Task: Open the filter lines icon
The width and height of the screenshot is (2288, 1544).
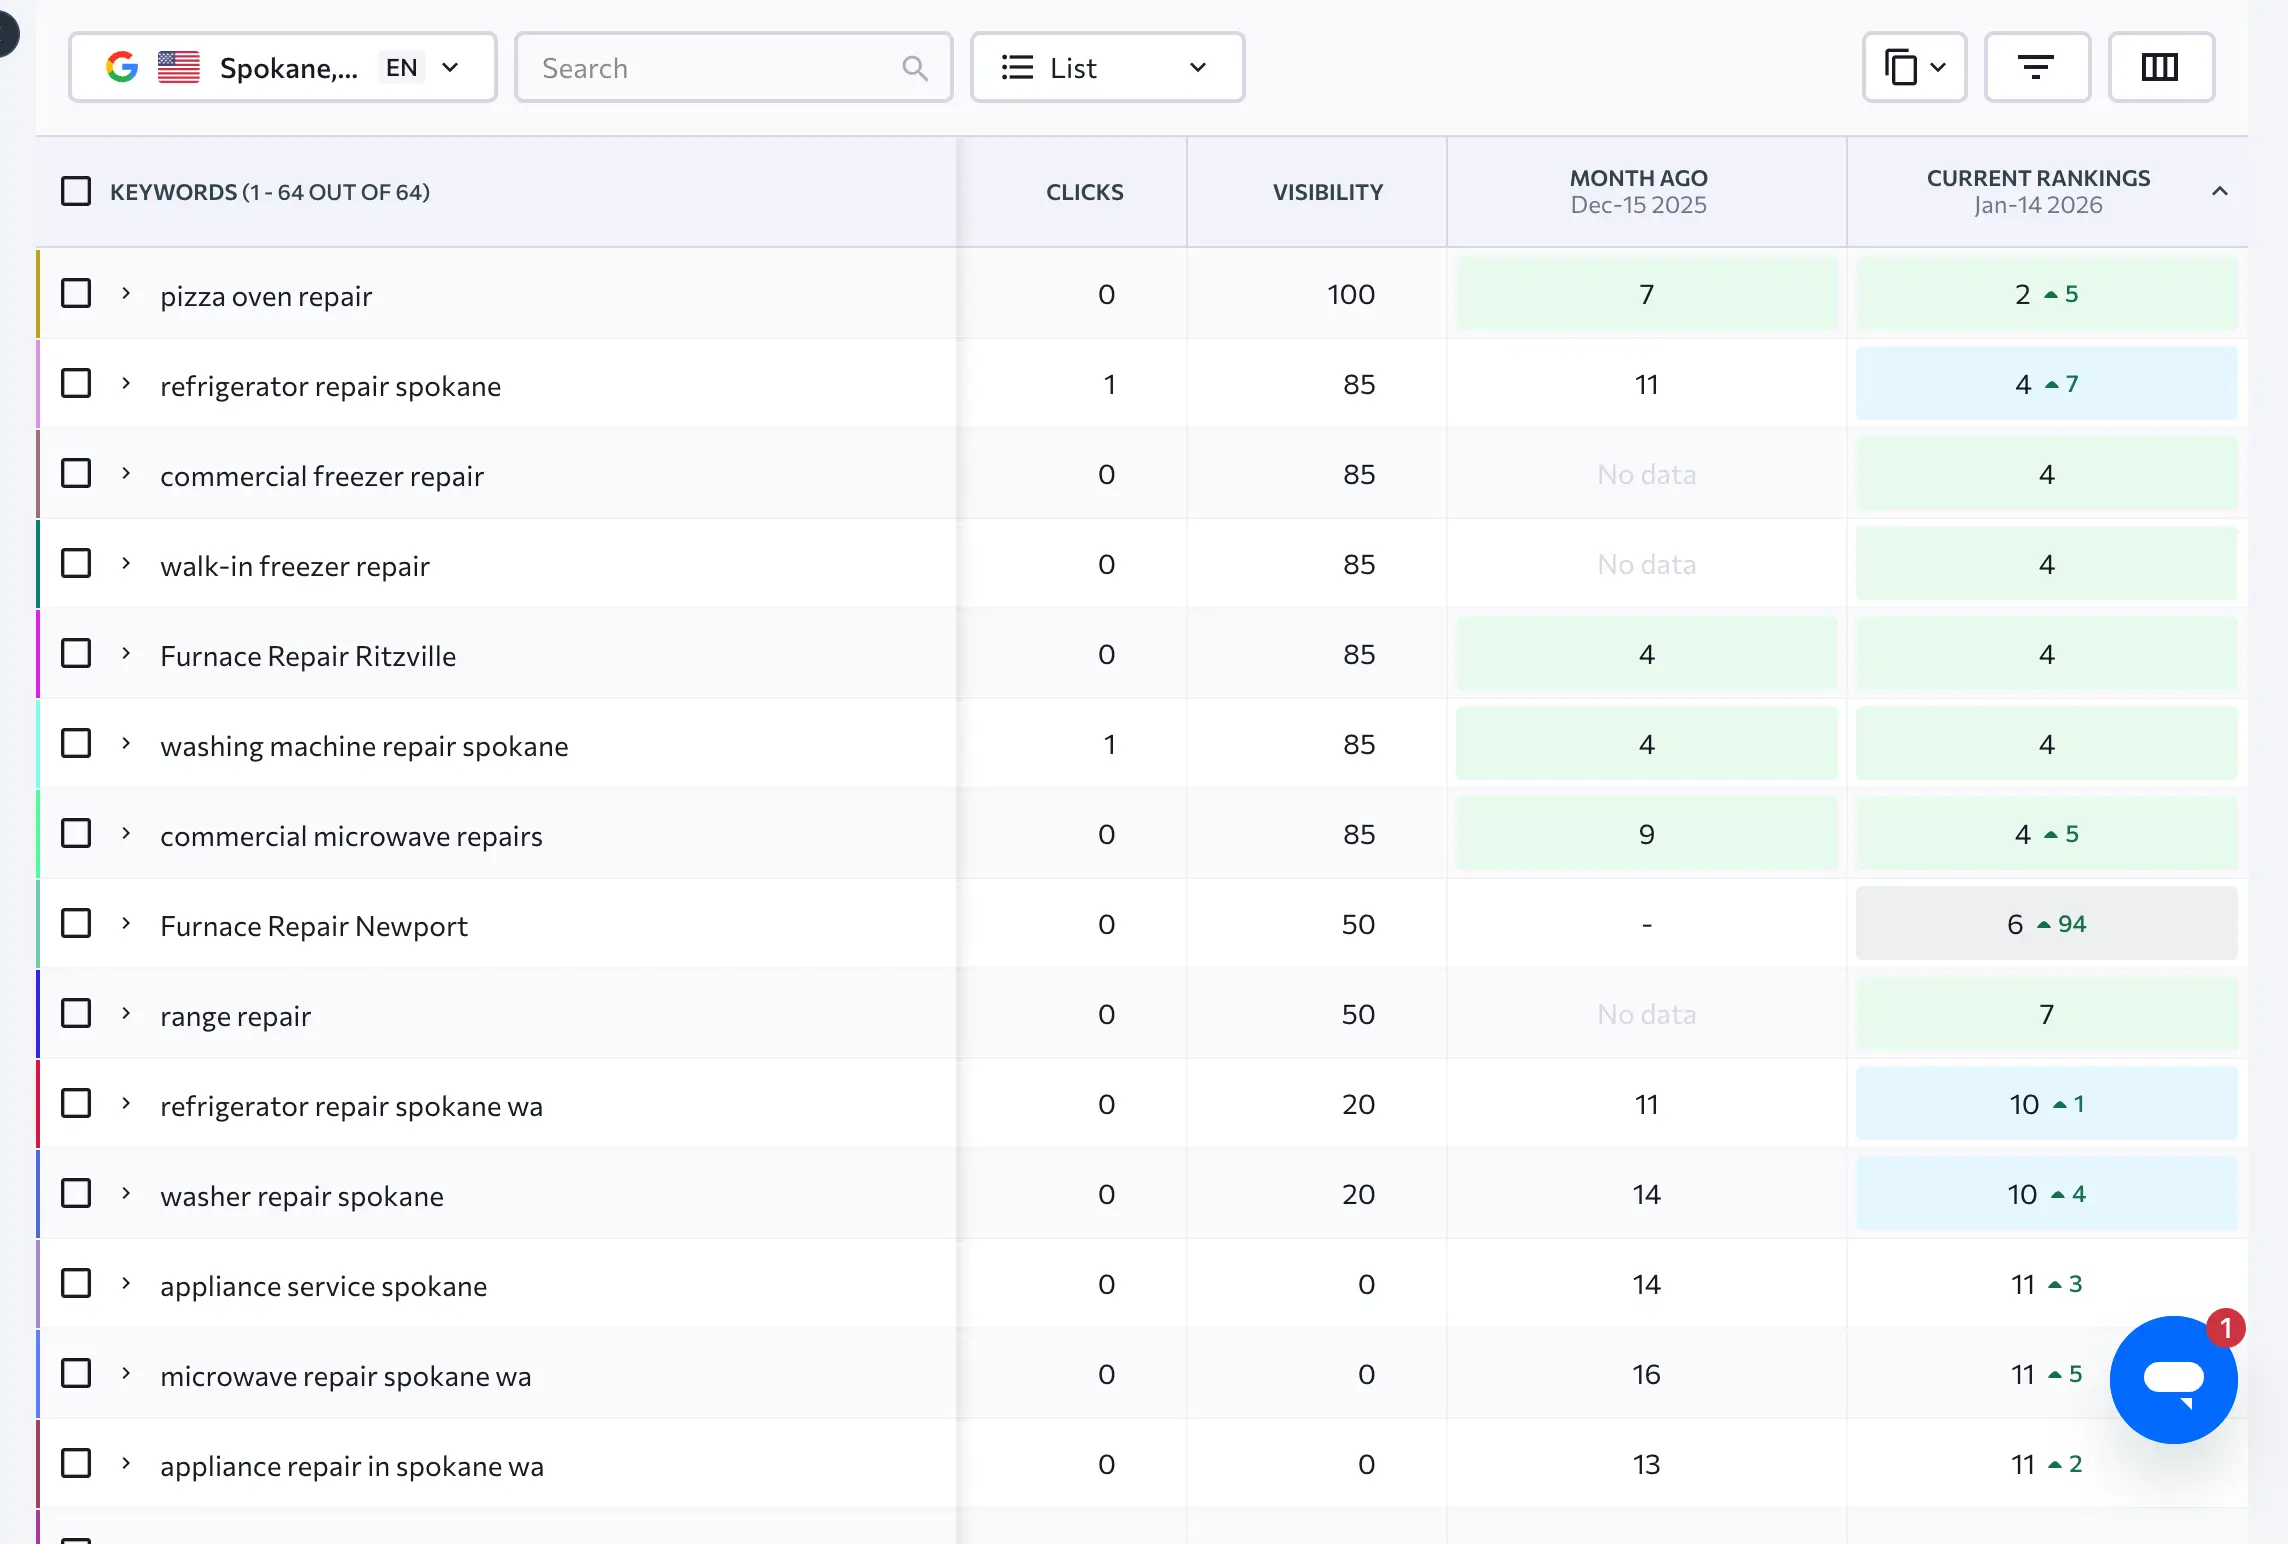Action: pyautogui.click(x=2036, y=68)
